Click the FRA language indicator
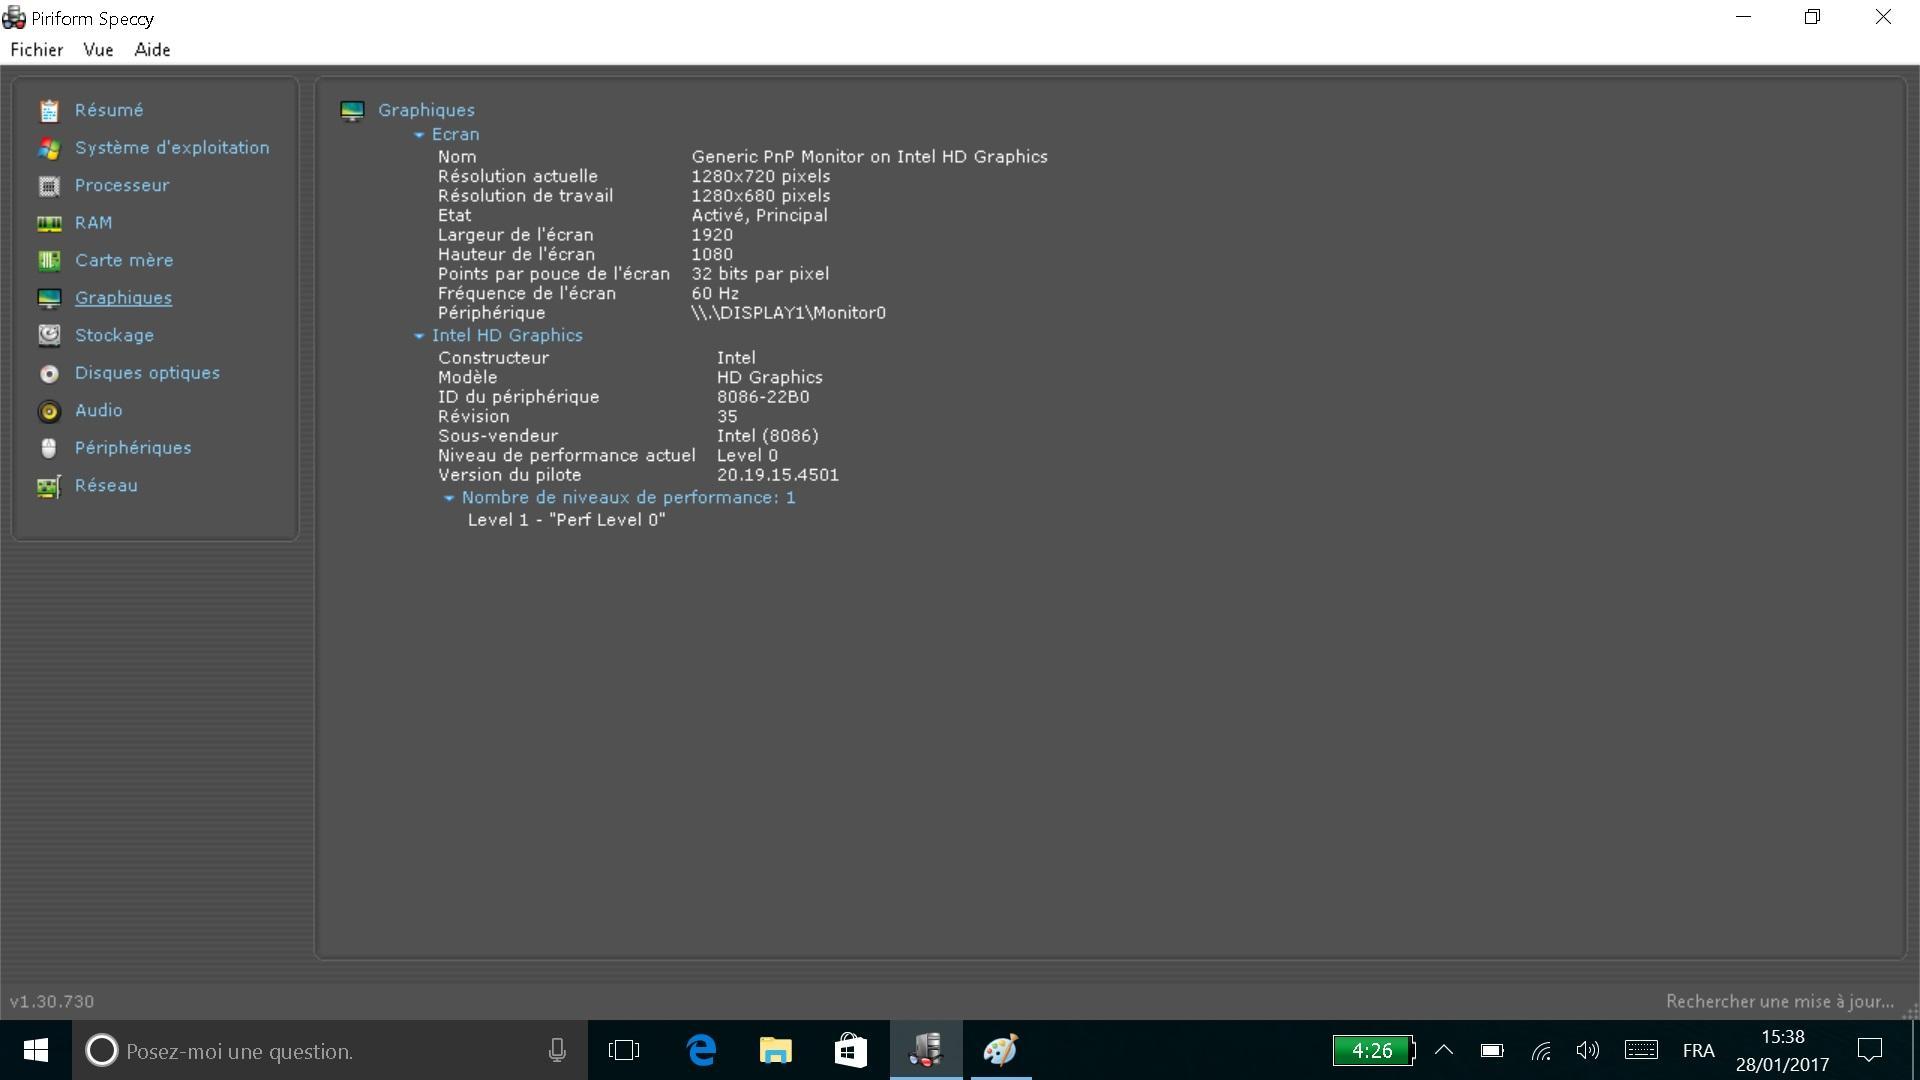Screen dimensions: 1920x1080 pos(1698,1050)
